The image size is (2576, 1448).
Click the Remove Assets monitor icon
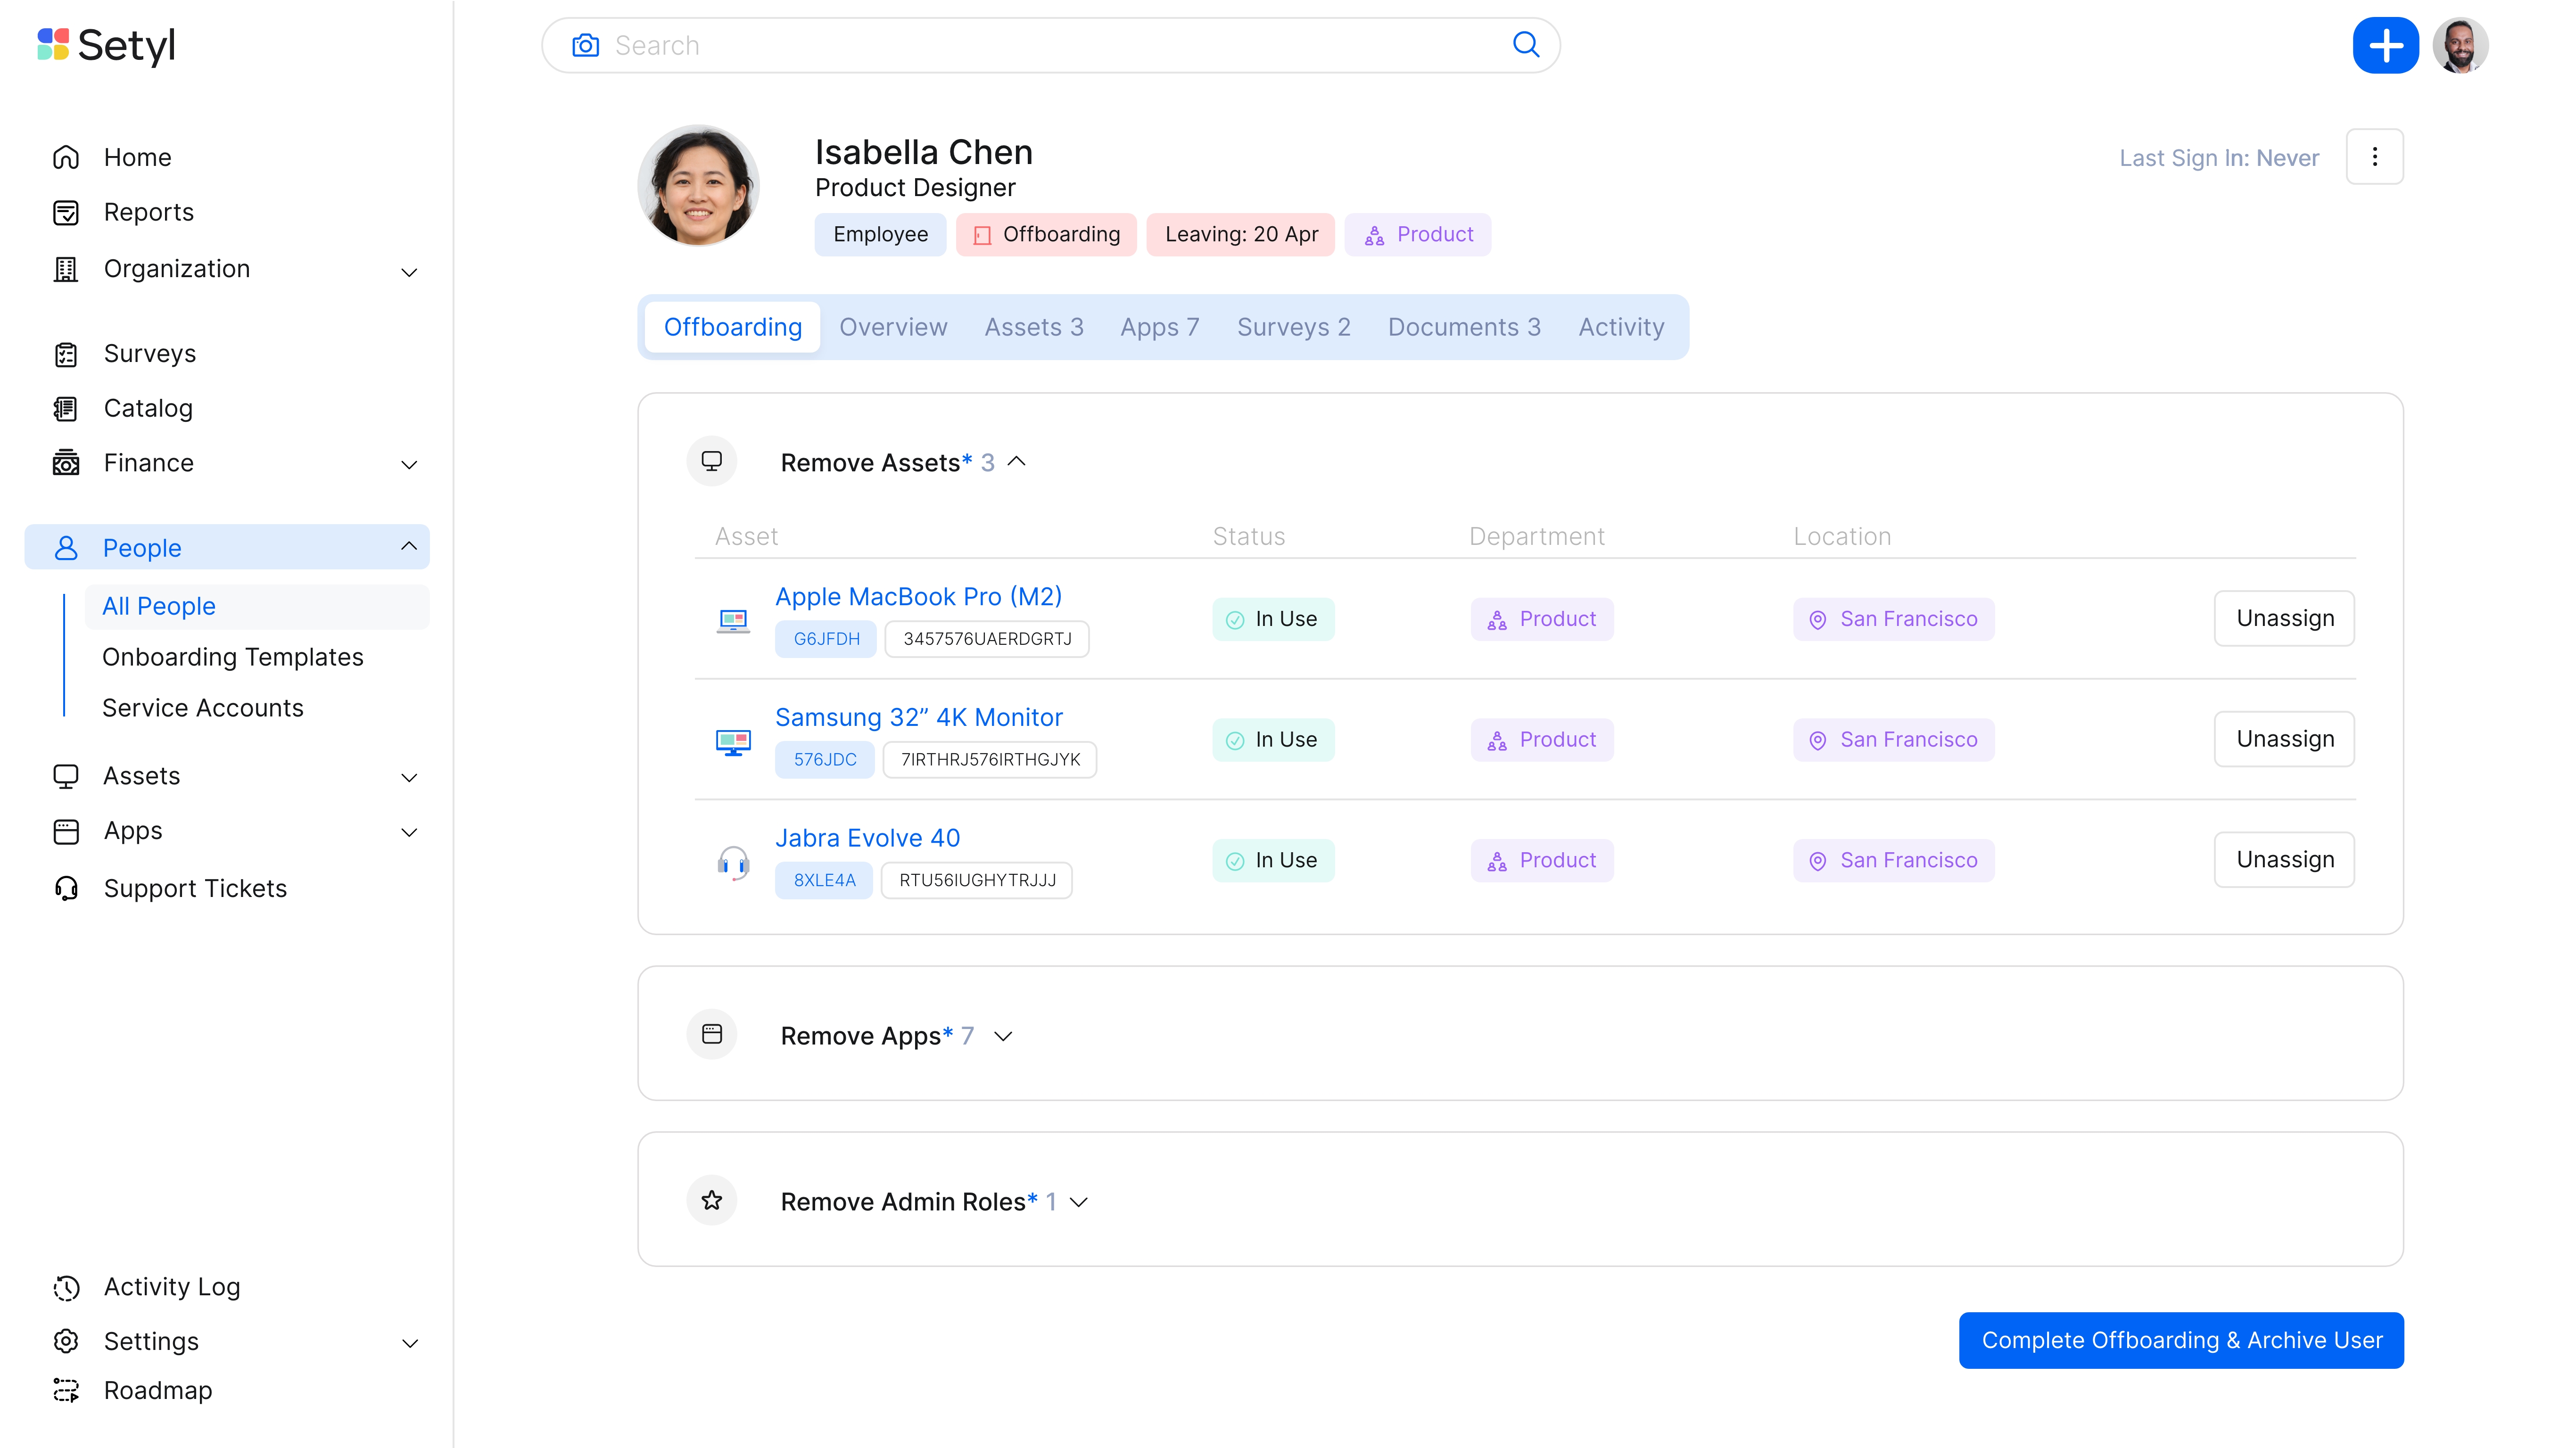click(711, 461)
